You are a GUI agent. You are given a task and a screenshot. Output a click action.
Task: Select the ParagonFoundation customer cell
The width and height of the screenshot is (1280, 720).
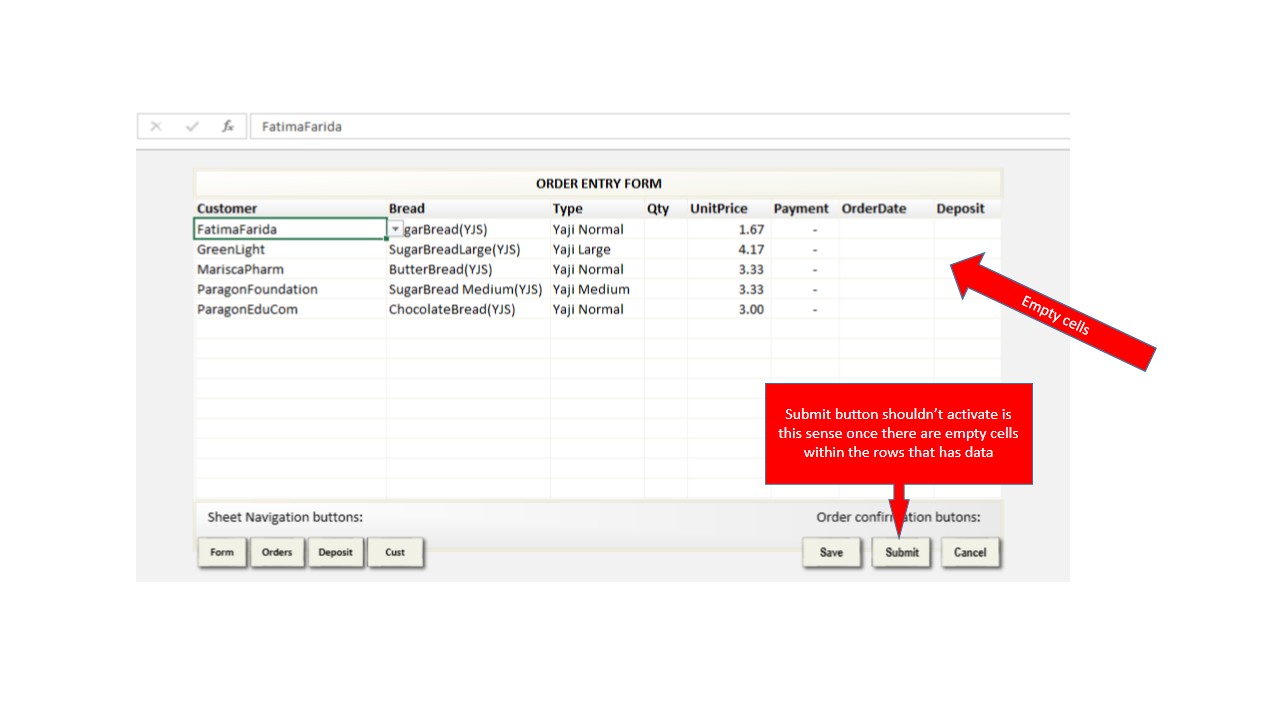pos(290,289)
